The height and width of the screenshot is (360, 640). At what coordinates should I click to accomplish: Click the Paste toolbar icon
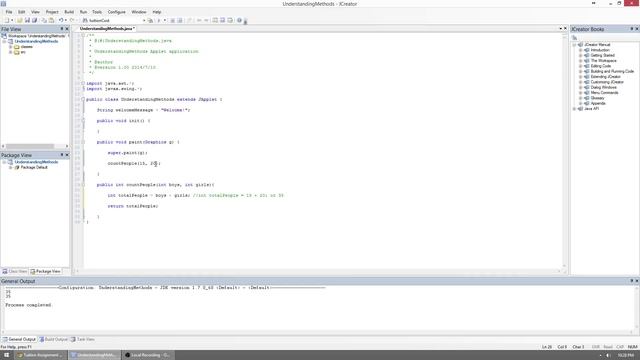[x=51, y=20]
